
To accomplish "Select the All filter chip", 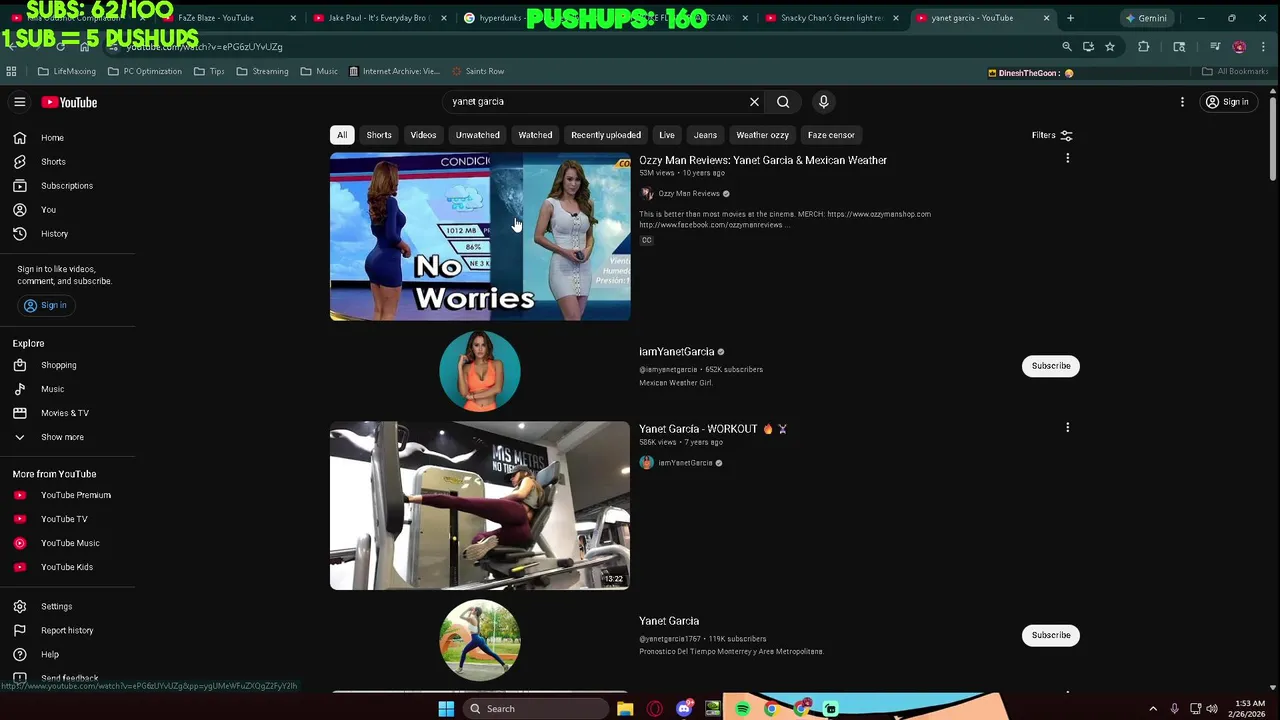I will (342, 135).
